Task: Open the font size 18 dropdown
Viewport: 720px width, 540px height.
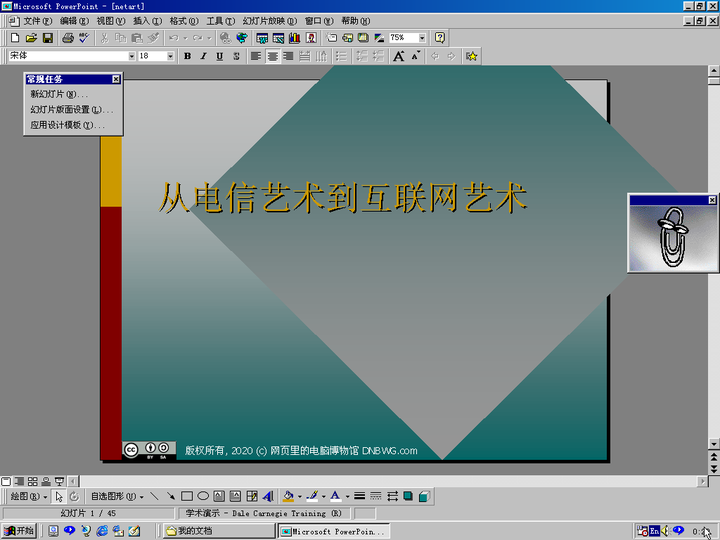Action: click(171, 56)
